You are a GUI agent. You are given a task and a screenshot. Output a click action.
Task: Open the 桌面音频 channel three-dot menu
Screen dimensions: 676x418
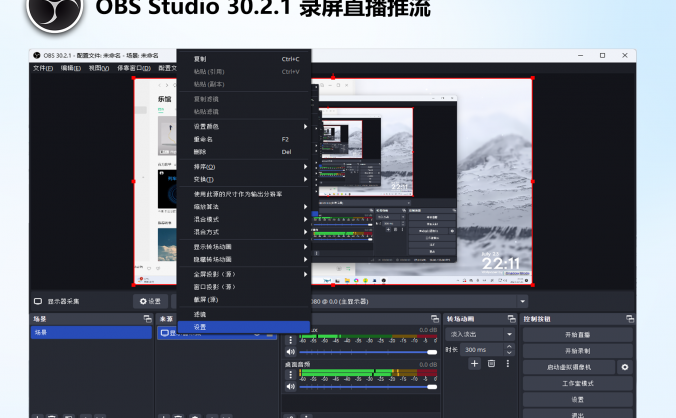(291, 374)
